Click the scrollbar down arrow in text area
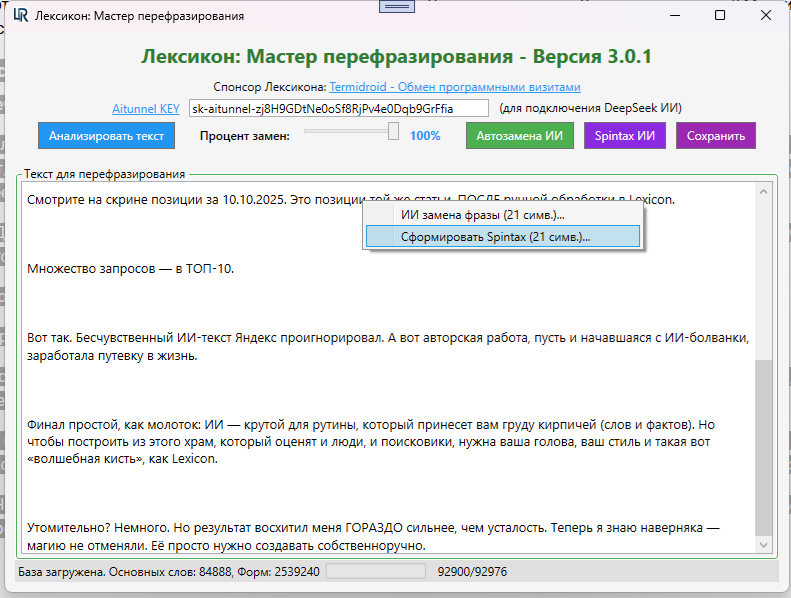This screenshot has height=598, width=791. pyautogui.click(x=765, y=545)
